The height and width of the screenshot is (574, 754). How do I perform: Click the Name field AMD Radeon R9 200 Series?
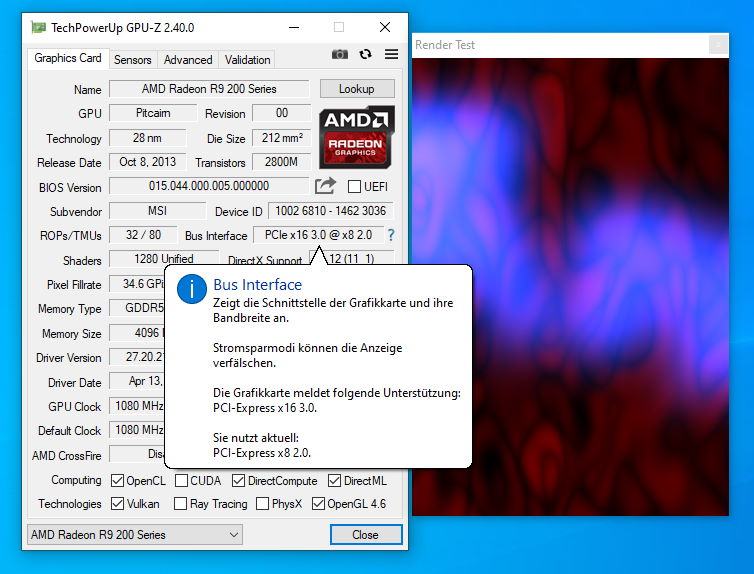tap(209, 89)
